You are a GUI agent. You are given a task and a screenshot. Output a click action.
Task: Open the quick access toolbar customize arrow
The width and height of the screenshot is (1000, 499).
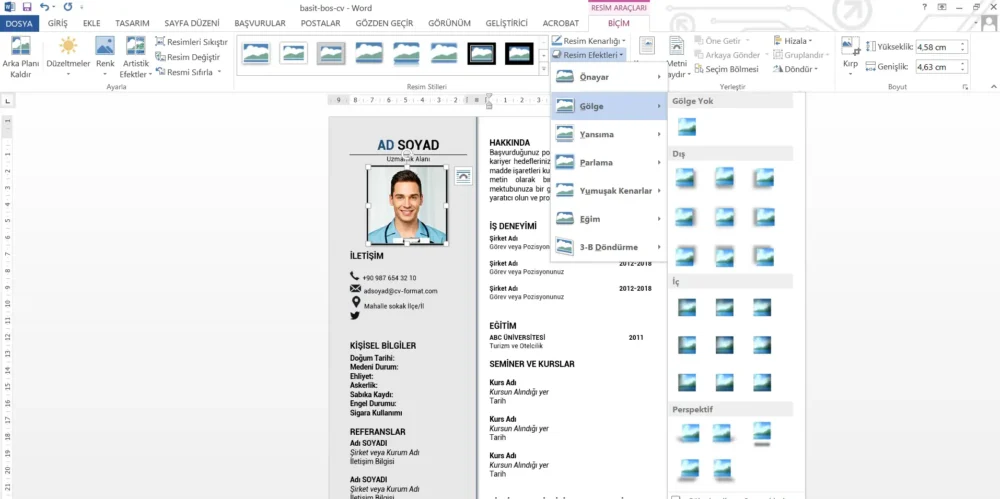point(82,7)
